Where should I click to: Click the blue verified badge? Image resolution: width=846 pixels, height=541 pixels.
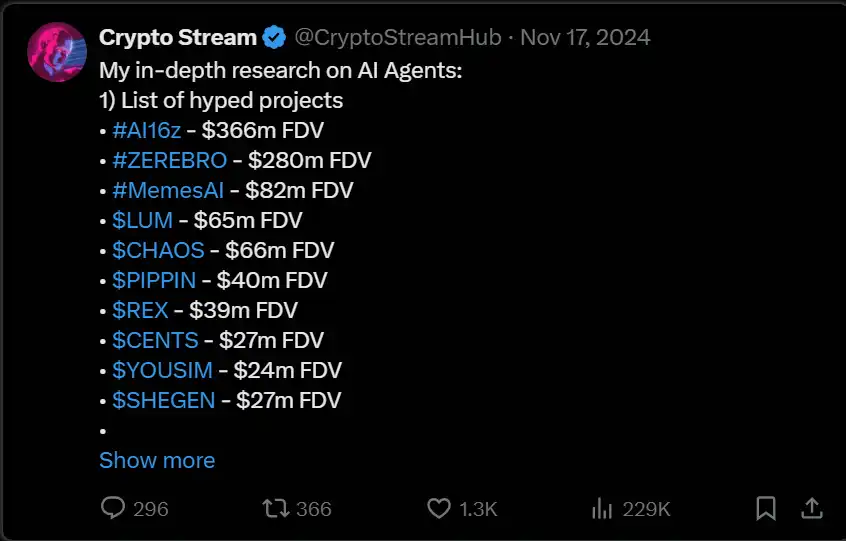pos(274,38)
